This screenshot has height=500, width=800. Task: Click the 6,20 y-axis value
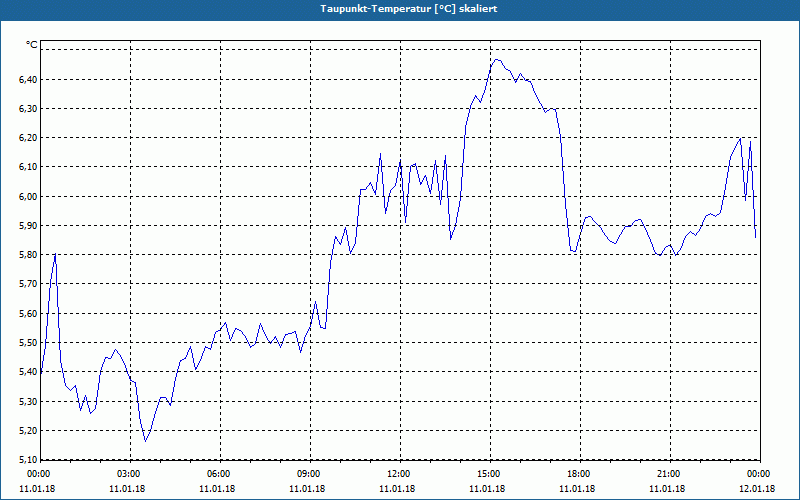point(29,138)
